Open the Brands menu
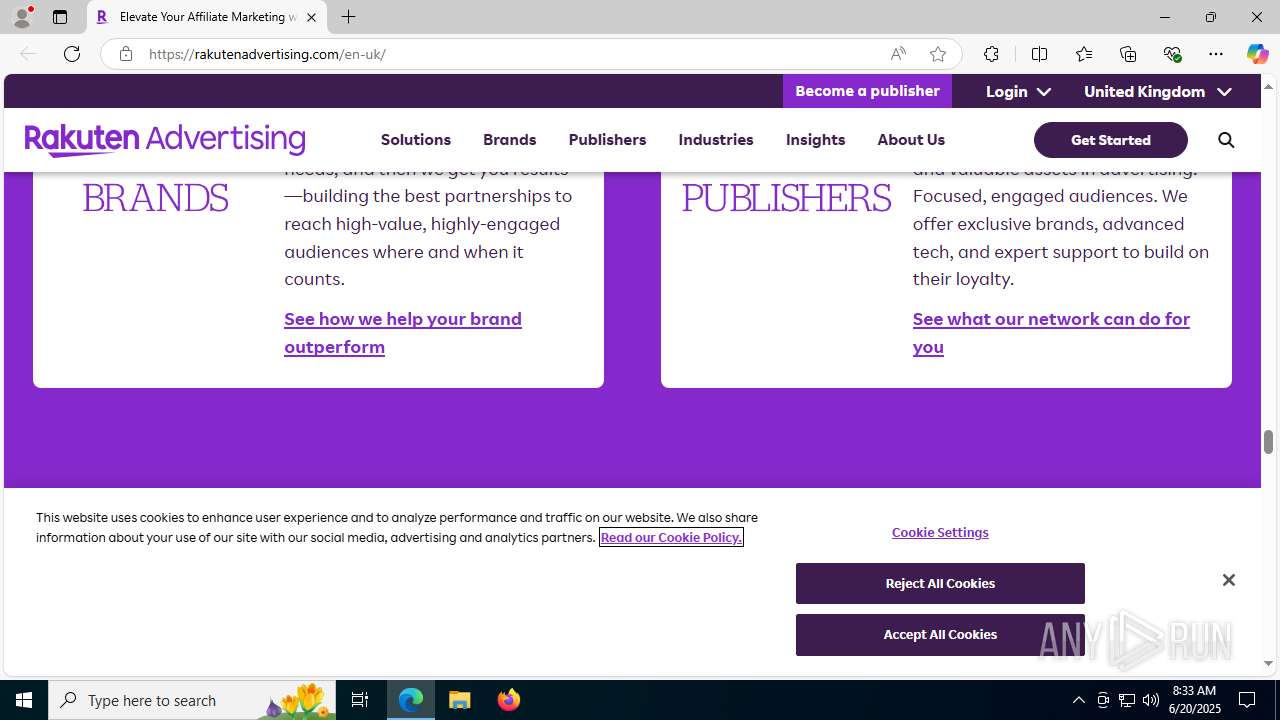This screenshot has height=720, width=1280. (509, 140)
